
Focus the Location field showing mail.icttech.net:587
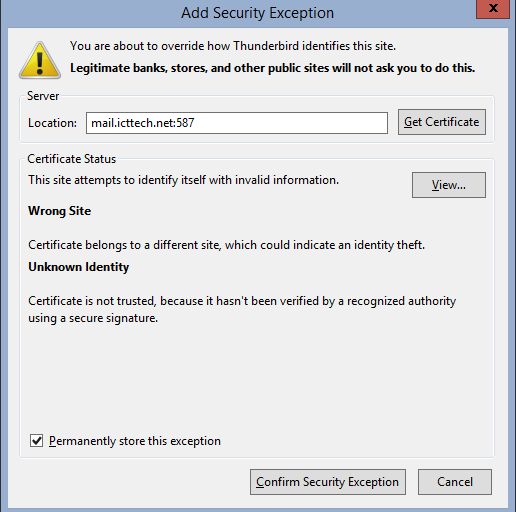[x=237, y=123]
